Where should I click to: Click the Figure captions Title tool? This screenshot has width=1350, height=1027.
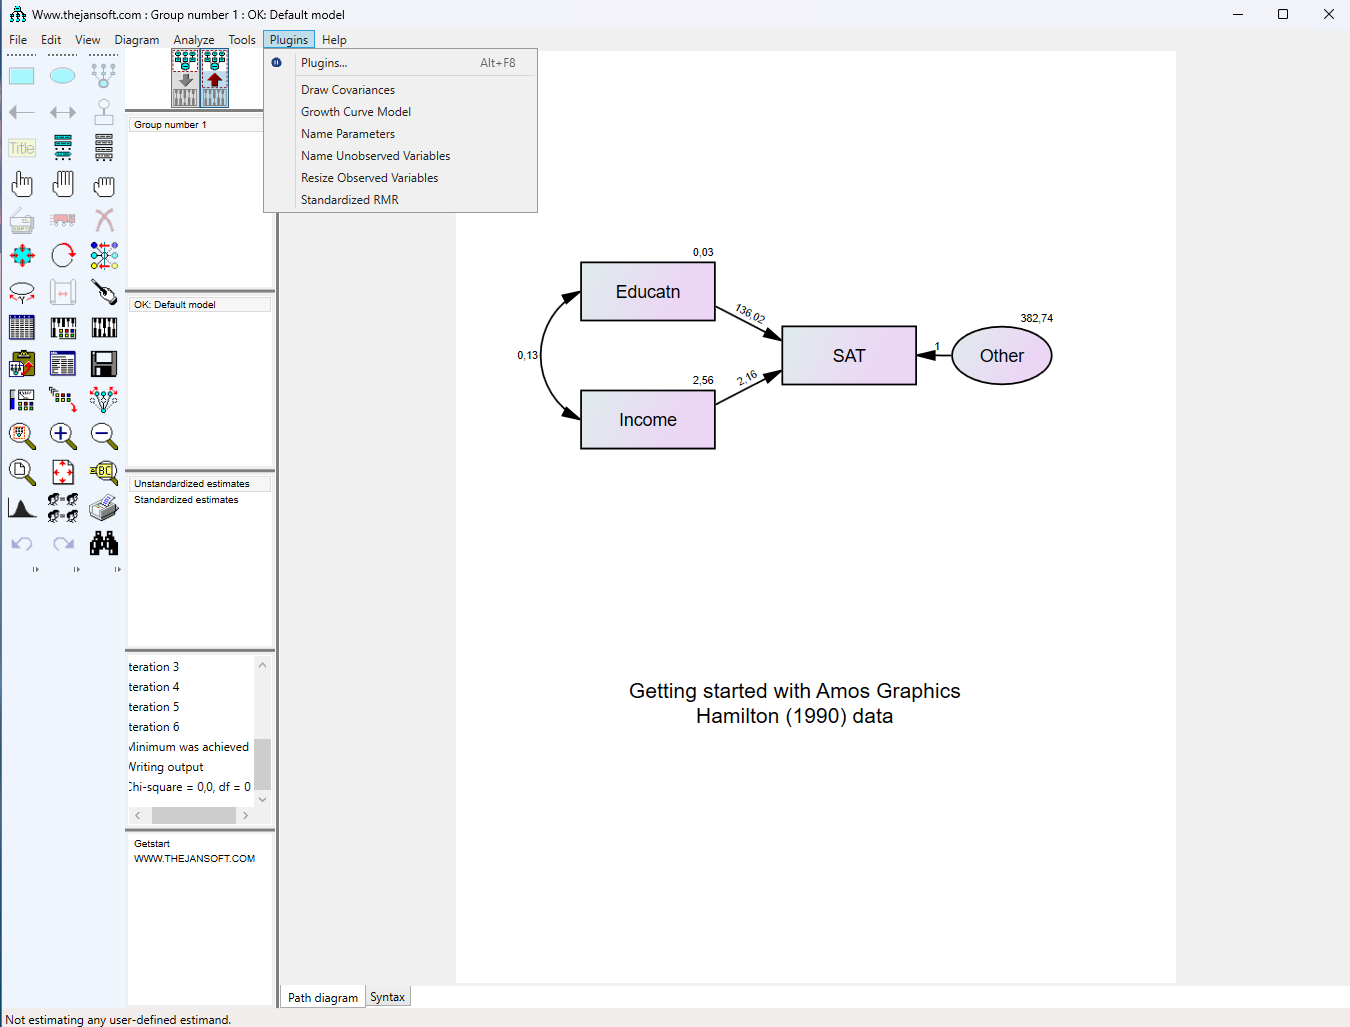point(22,148)
